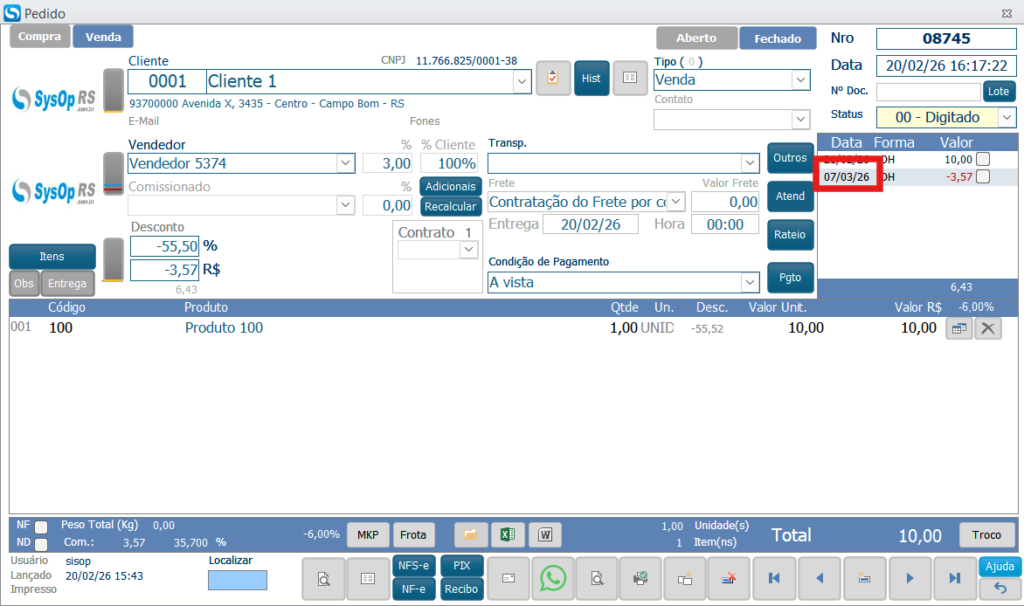Click the Recalcular button

tap(451, 206)
